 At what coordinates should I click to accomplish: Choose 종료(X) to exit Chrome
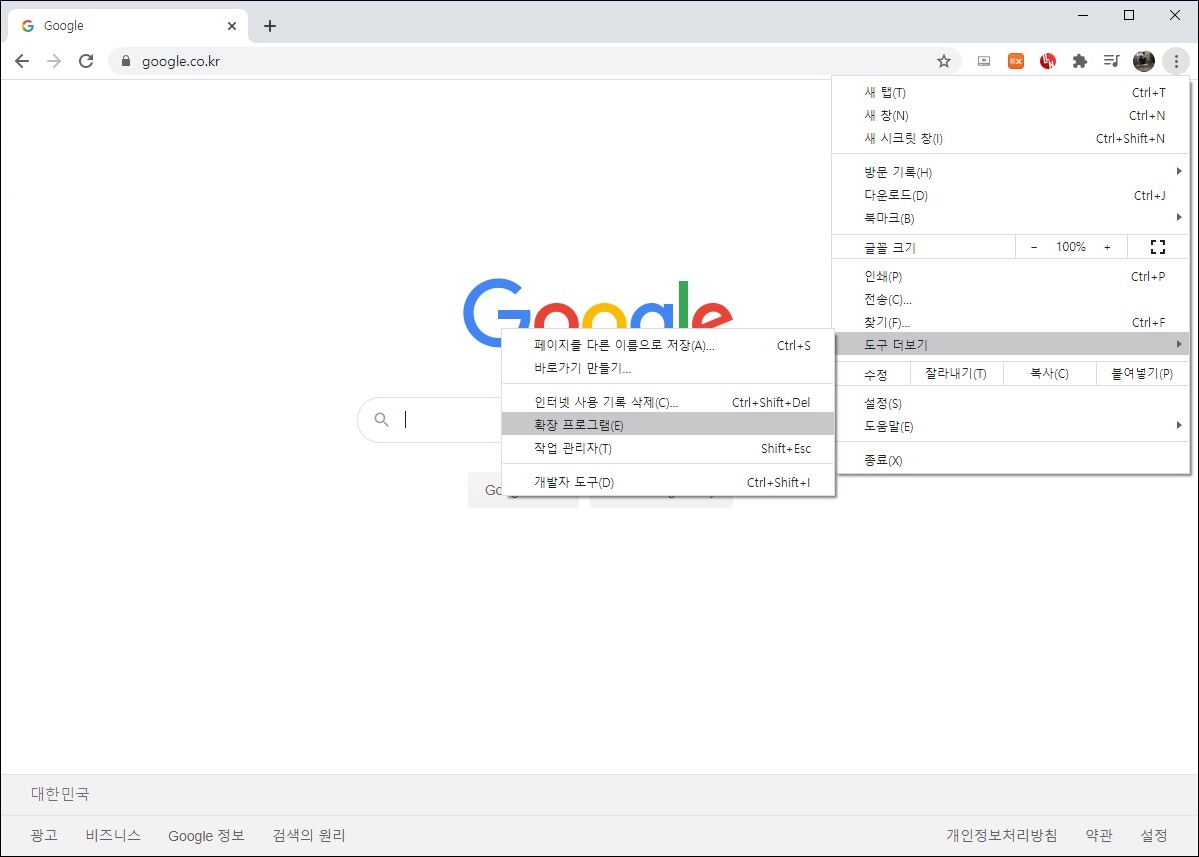tap(1011, 460)
